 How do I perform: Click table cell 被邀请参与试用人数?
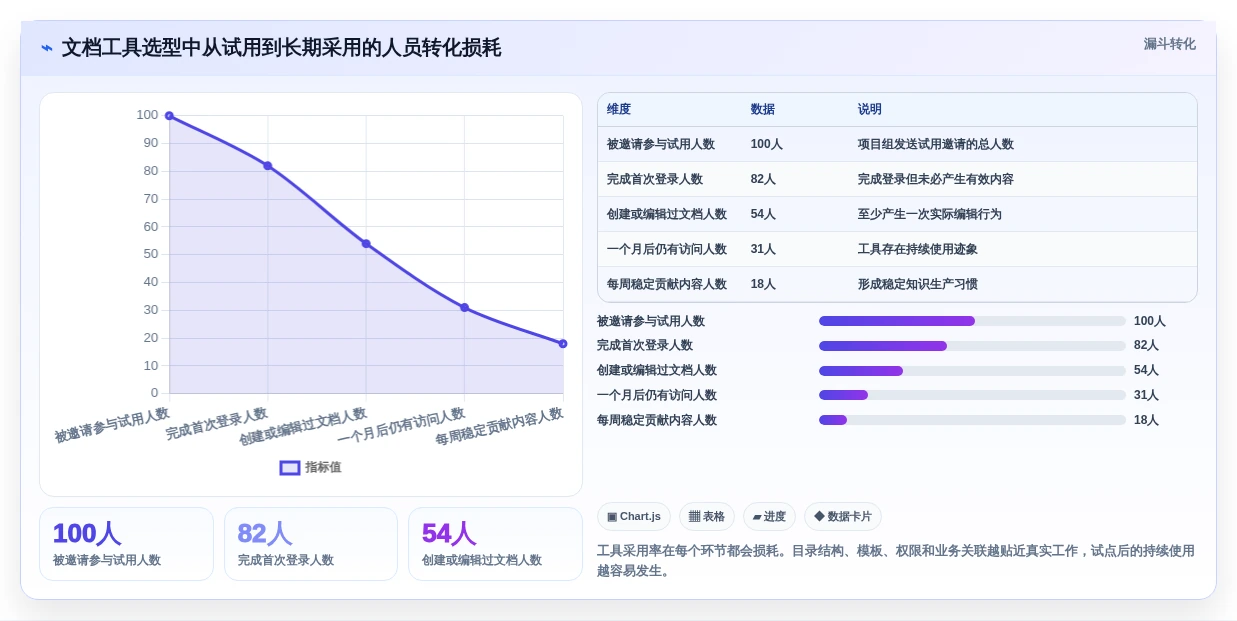(661, 144)
